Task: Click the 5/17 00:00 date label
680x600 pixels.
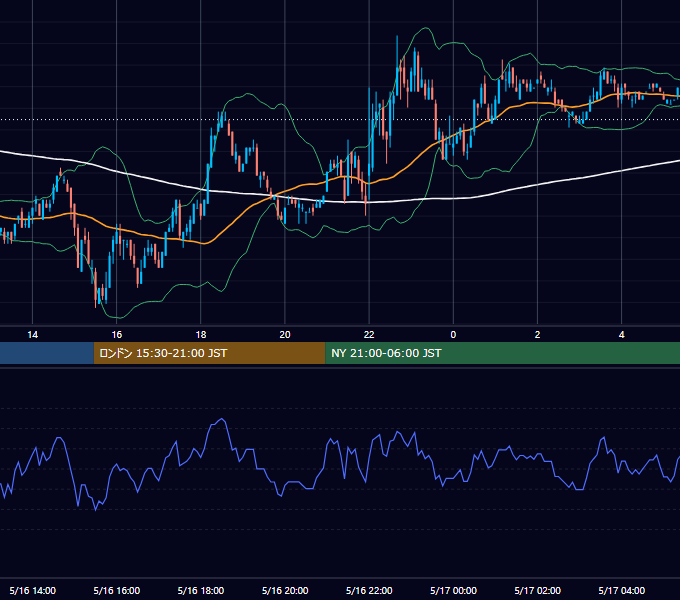Action: [x=453, y=590]
